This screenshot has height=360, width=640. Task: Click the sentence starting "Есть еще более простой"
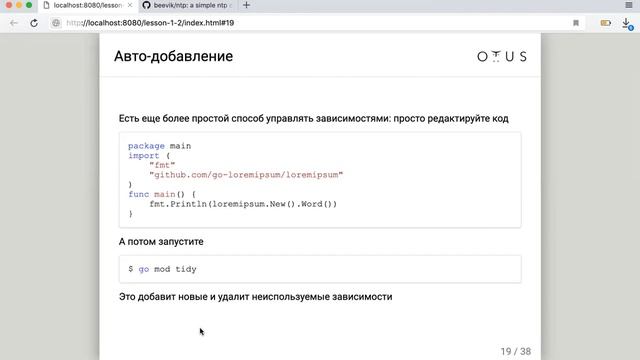pos(313,118)
